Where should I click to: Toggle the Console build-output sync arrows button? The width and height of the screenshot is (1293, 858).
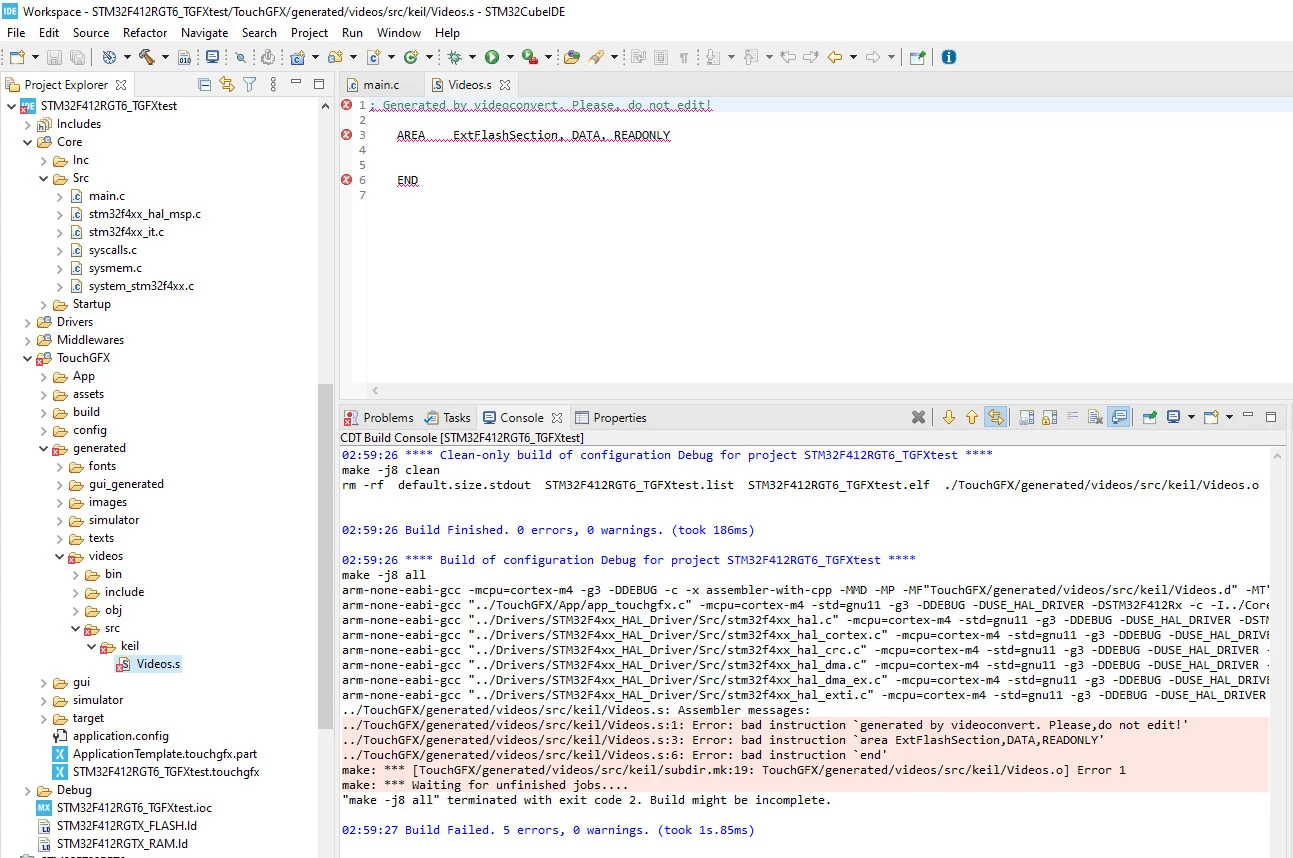coord(996,417)
